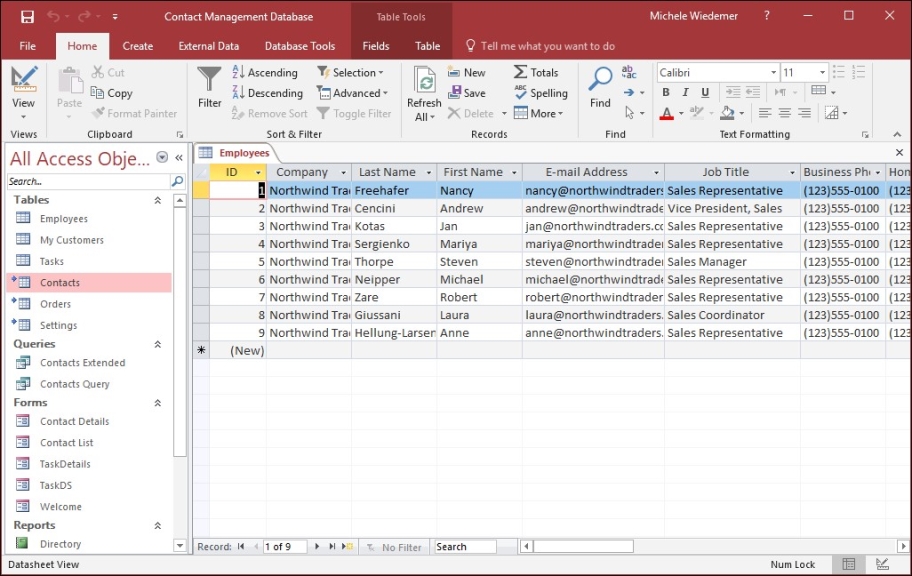
Task: Run Spelling check
Action: [541, 93]
